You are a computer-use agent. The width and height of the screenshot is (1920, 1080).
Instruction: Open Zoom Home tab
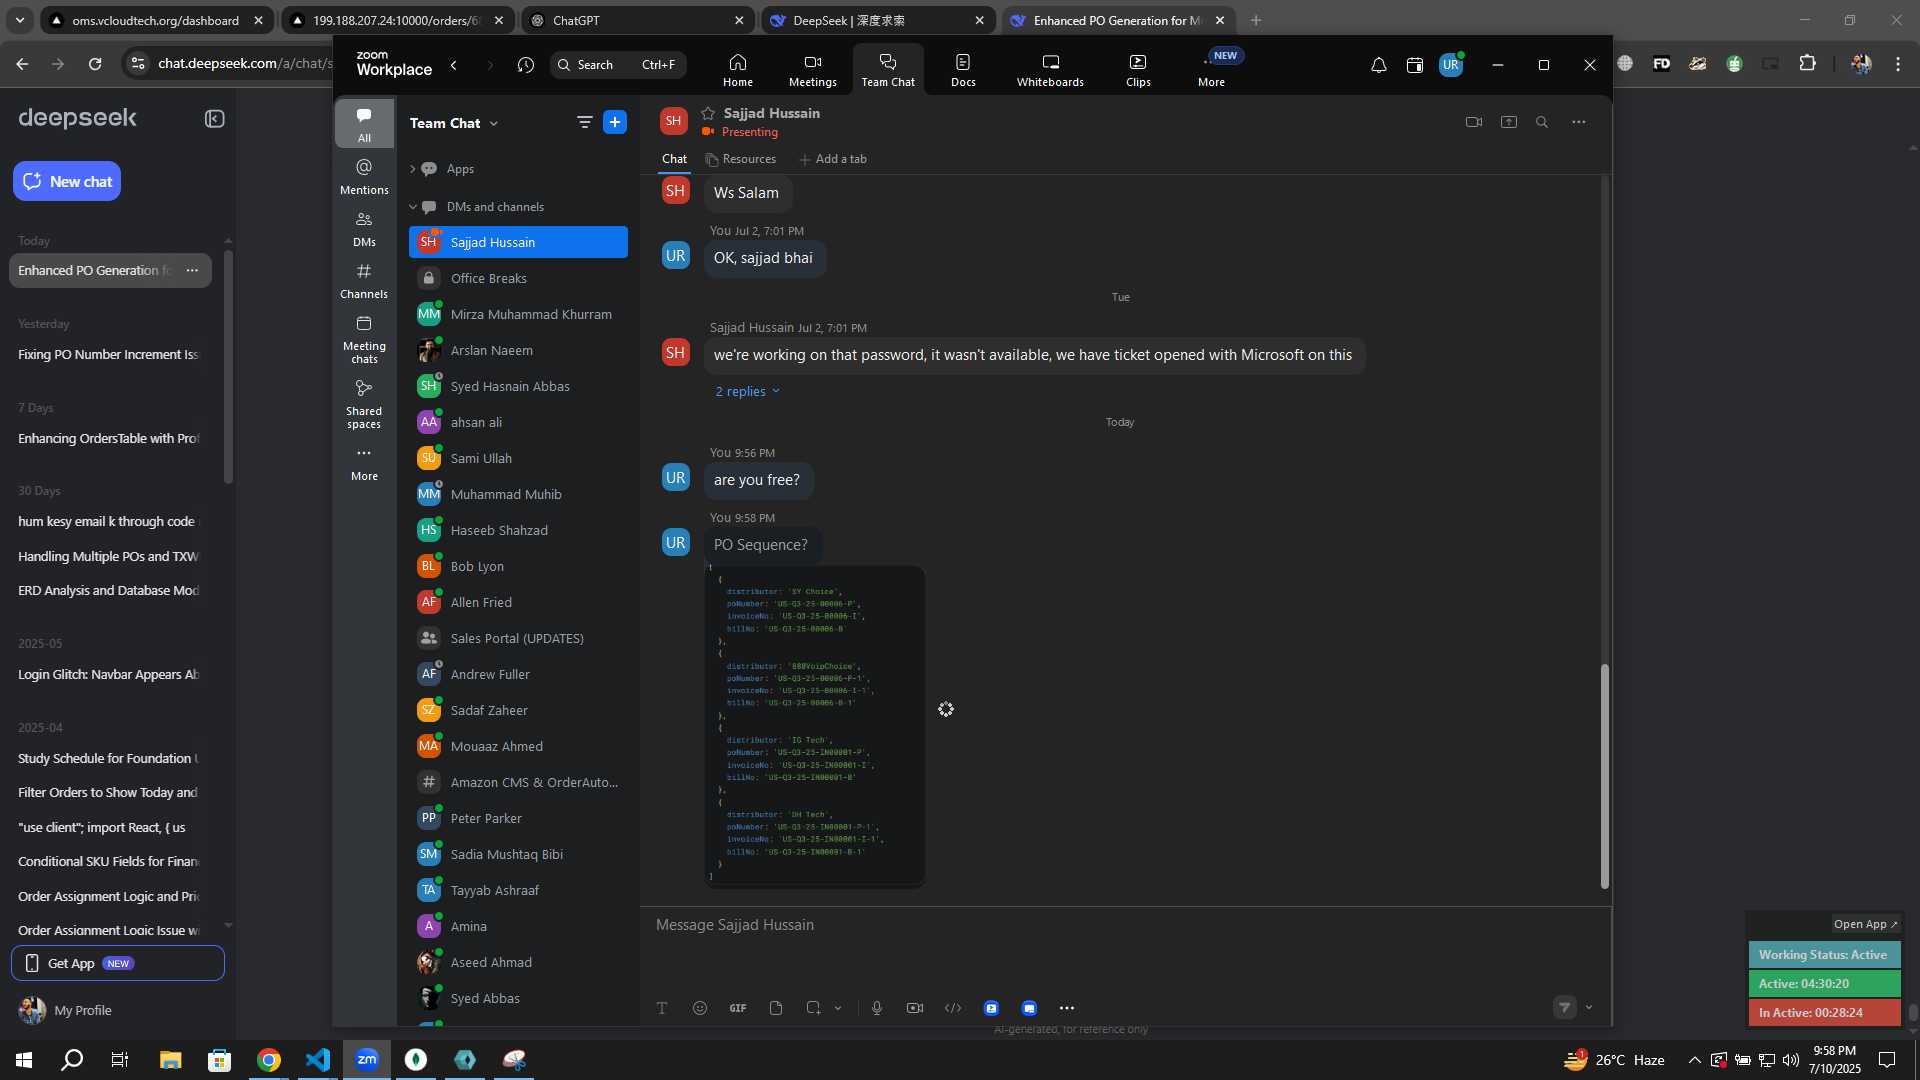[737, 70]
